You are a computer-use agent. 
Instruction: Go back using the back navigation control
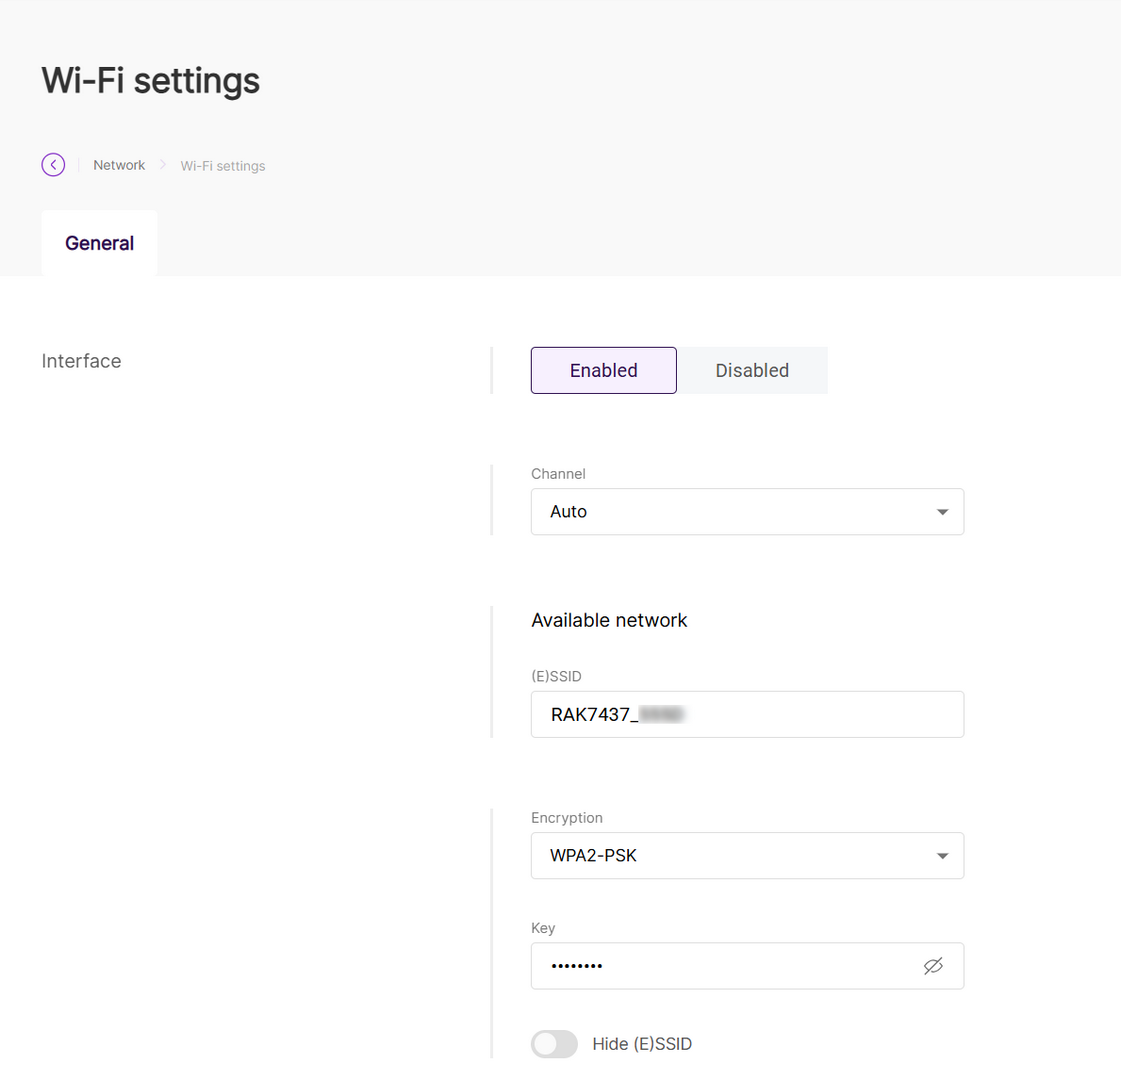pos(53,164)
